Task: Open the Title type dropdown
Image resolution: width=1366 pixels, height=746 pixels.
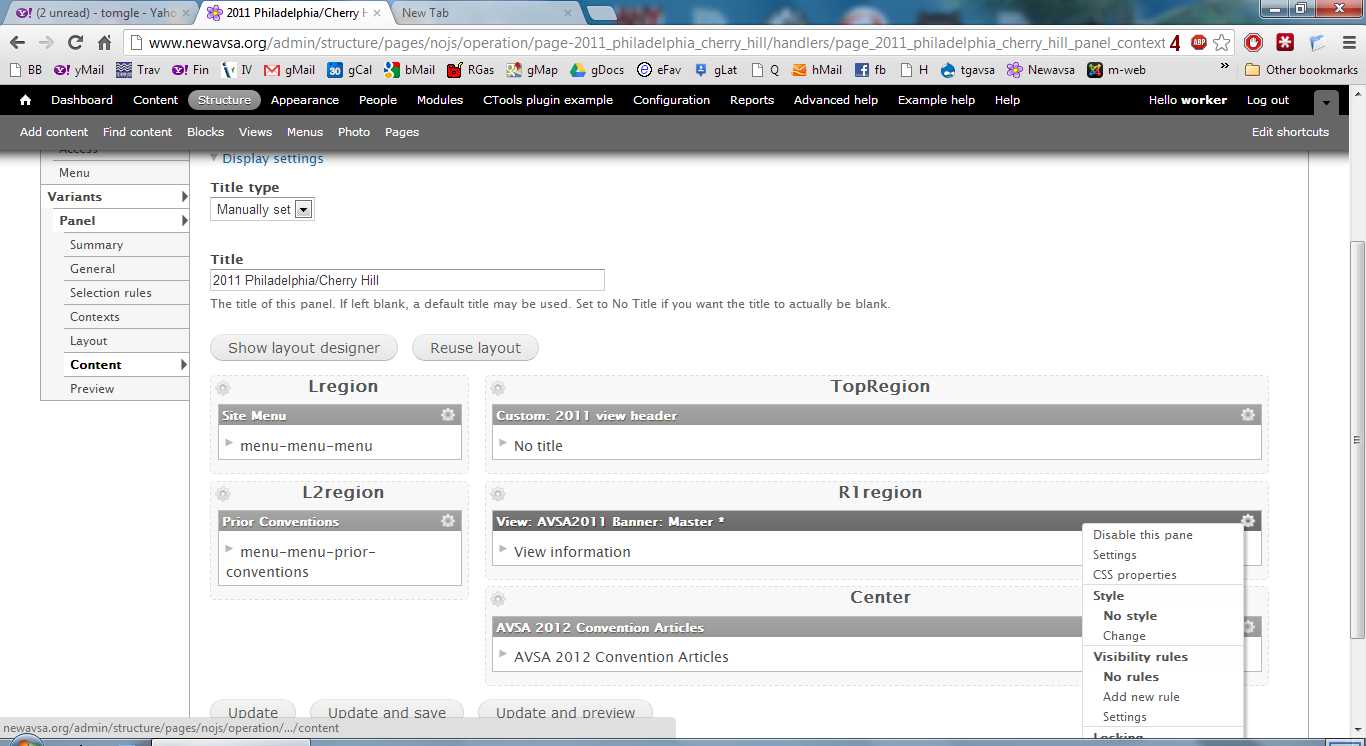Action: click(x=263, y=209)
